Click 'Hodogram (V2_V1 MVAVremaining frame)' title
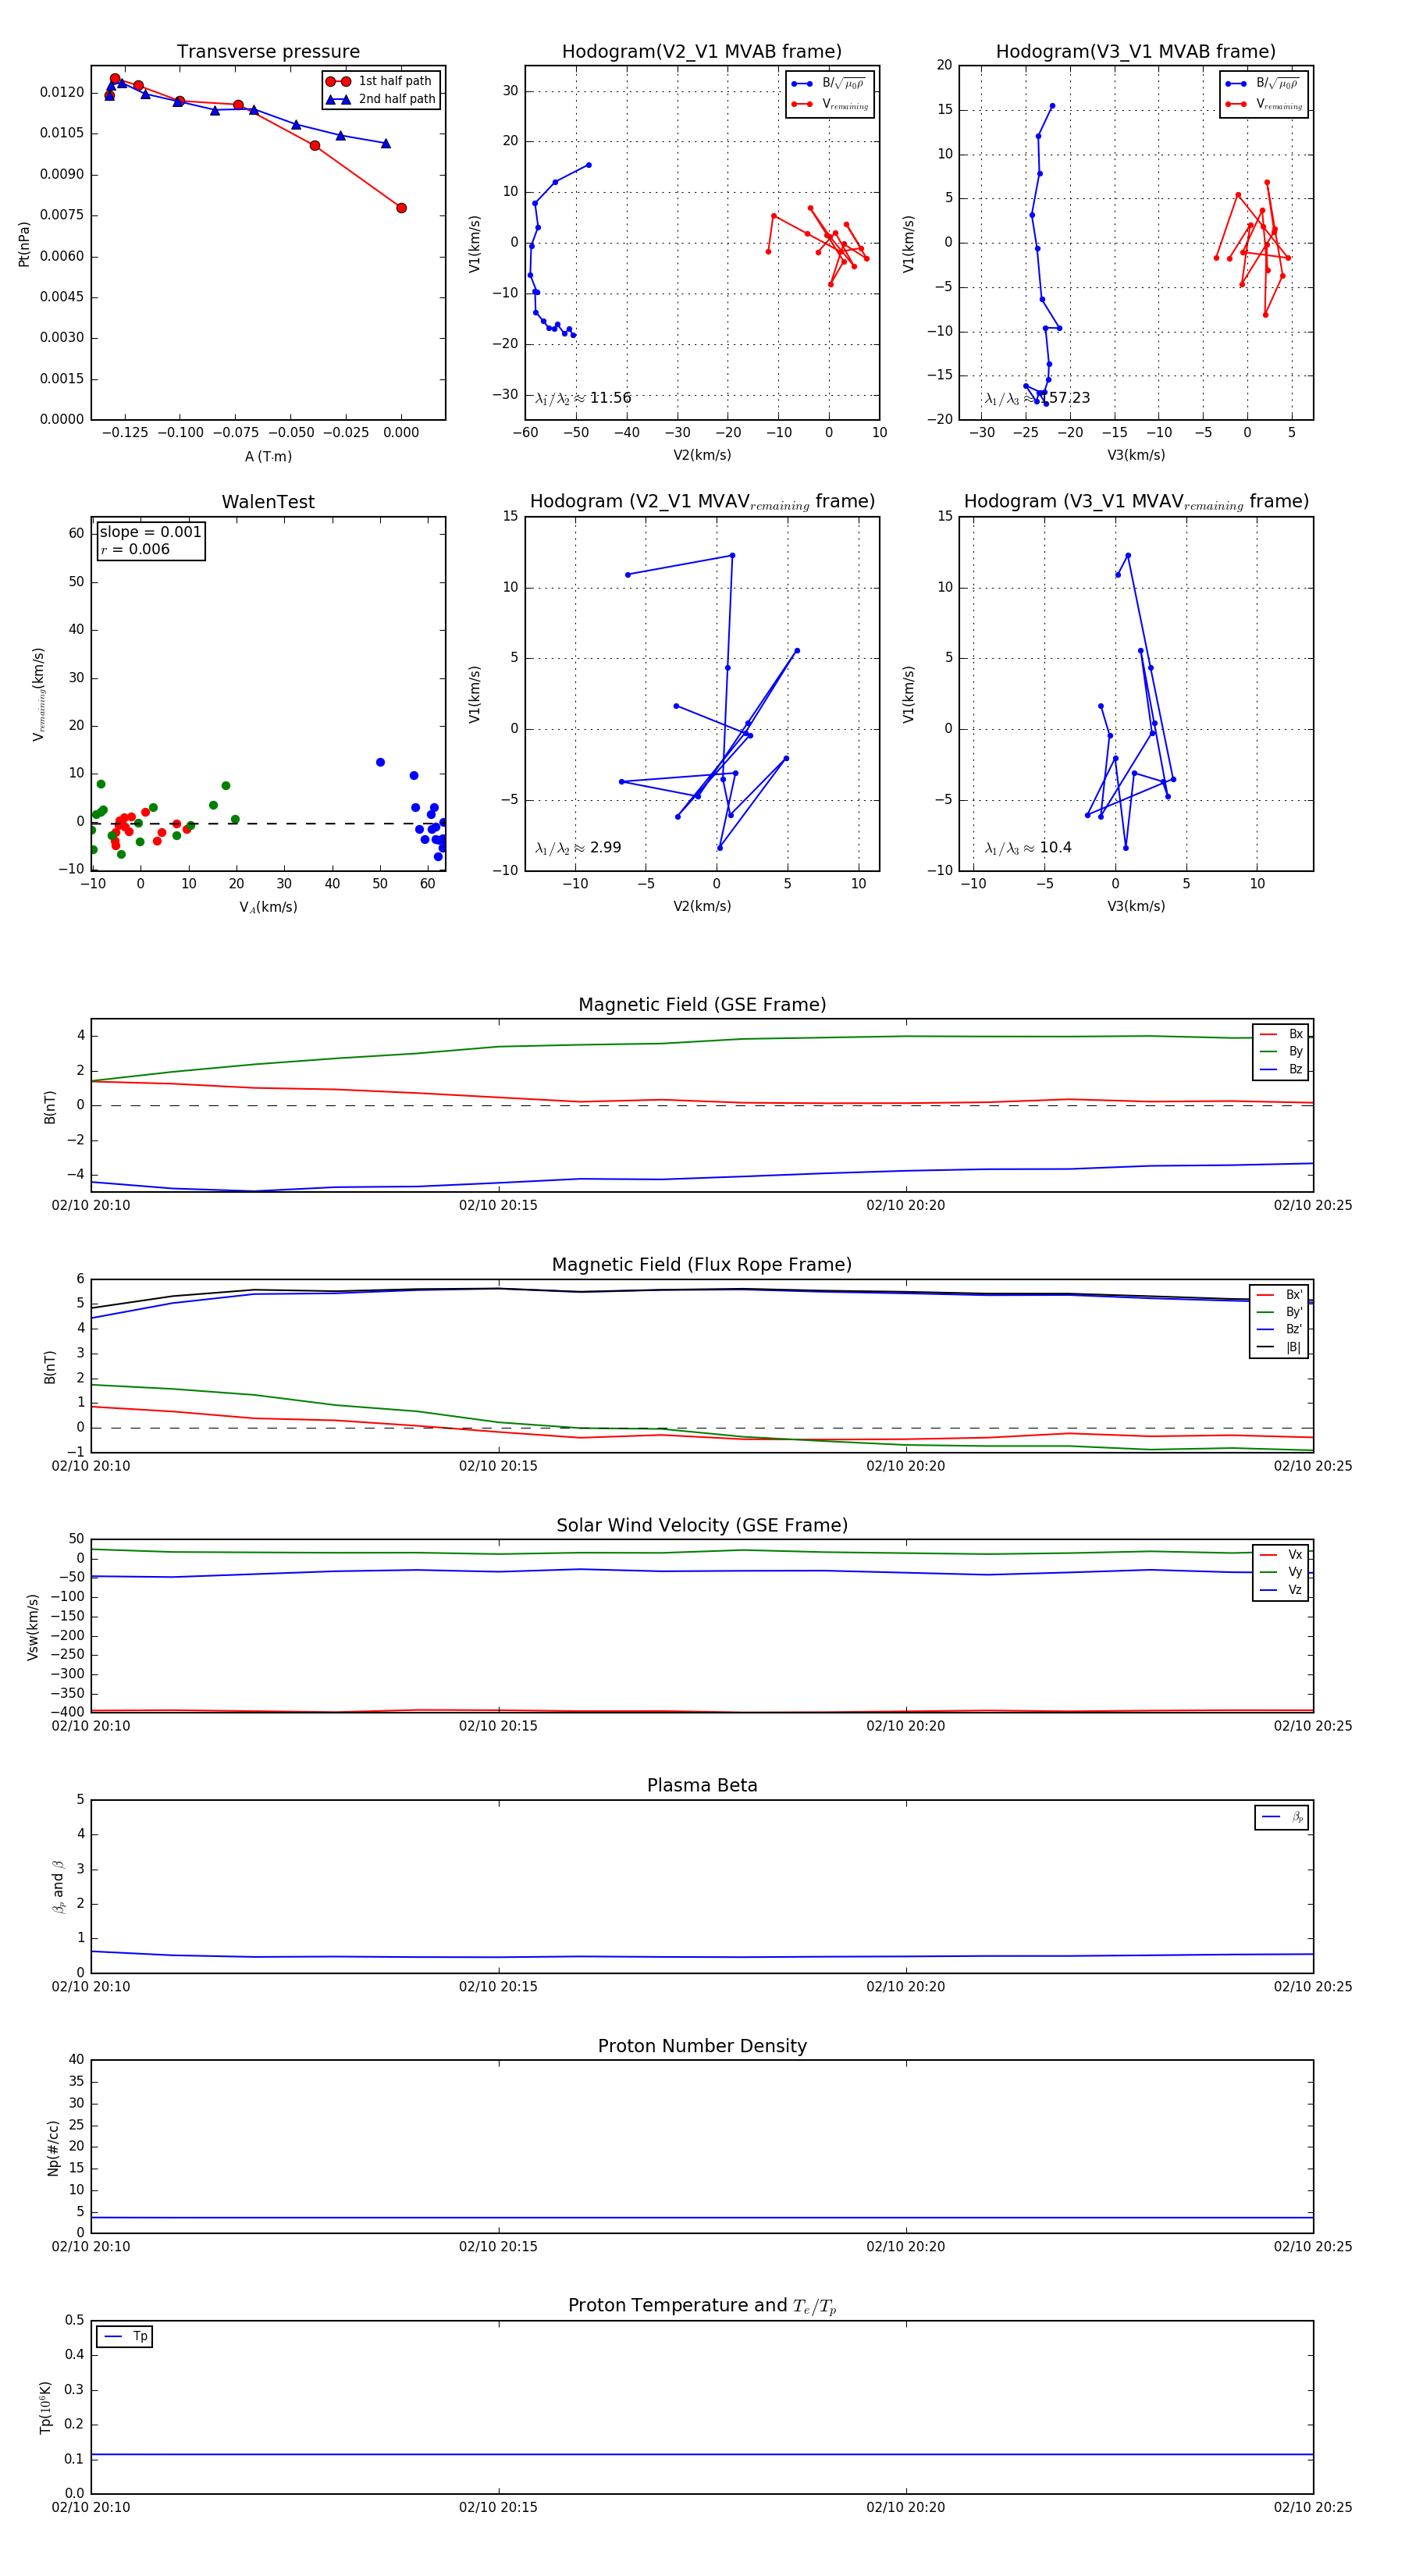Screen dimensions: 1405x2576 [702, 502]
